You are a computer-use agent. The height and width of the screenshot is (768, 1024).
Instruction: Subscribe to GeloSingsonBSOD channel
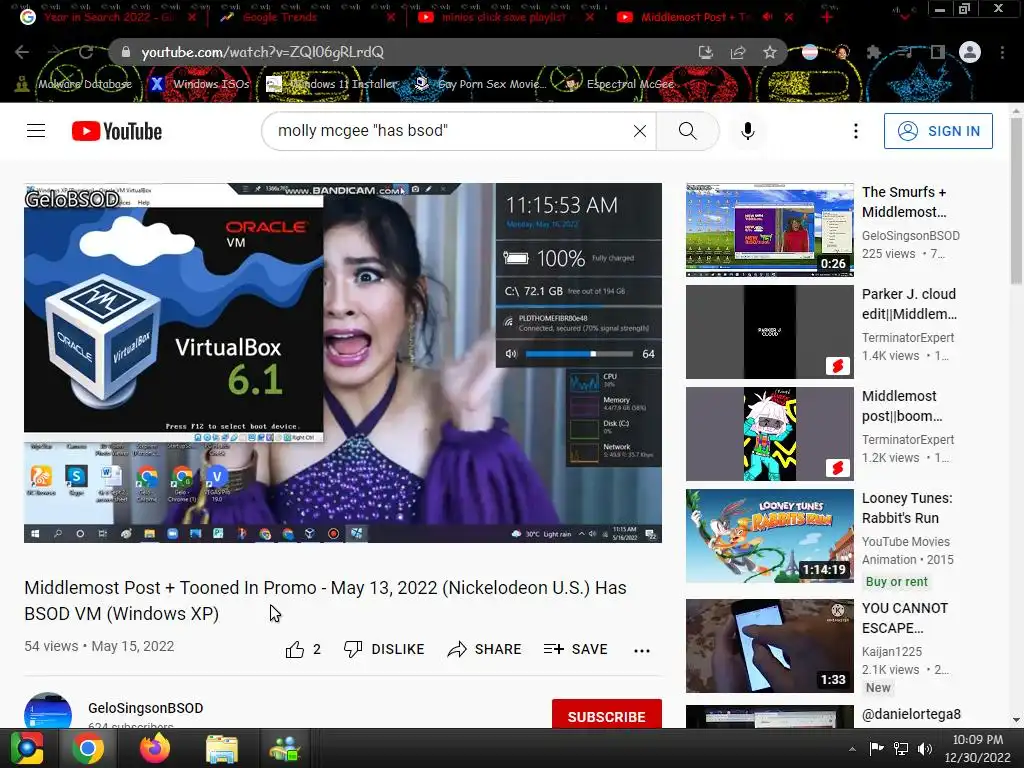click(607, 716)
